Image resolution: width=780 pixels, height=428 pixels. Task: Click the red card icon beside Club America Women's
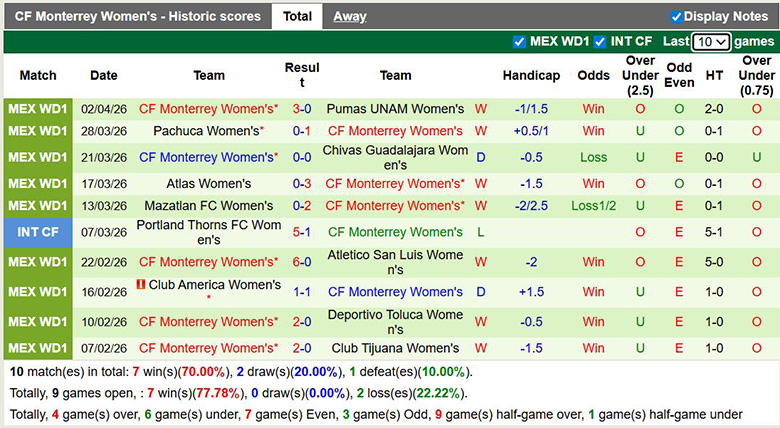pos(141,285)
